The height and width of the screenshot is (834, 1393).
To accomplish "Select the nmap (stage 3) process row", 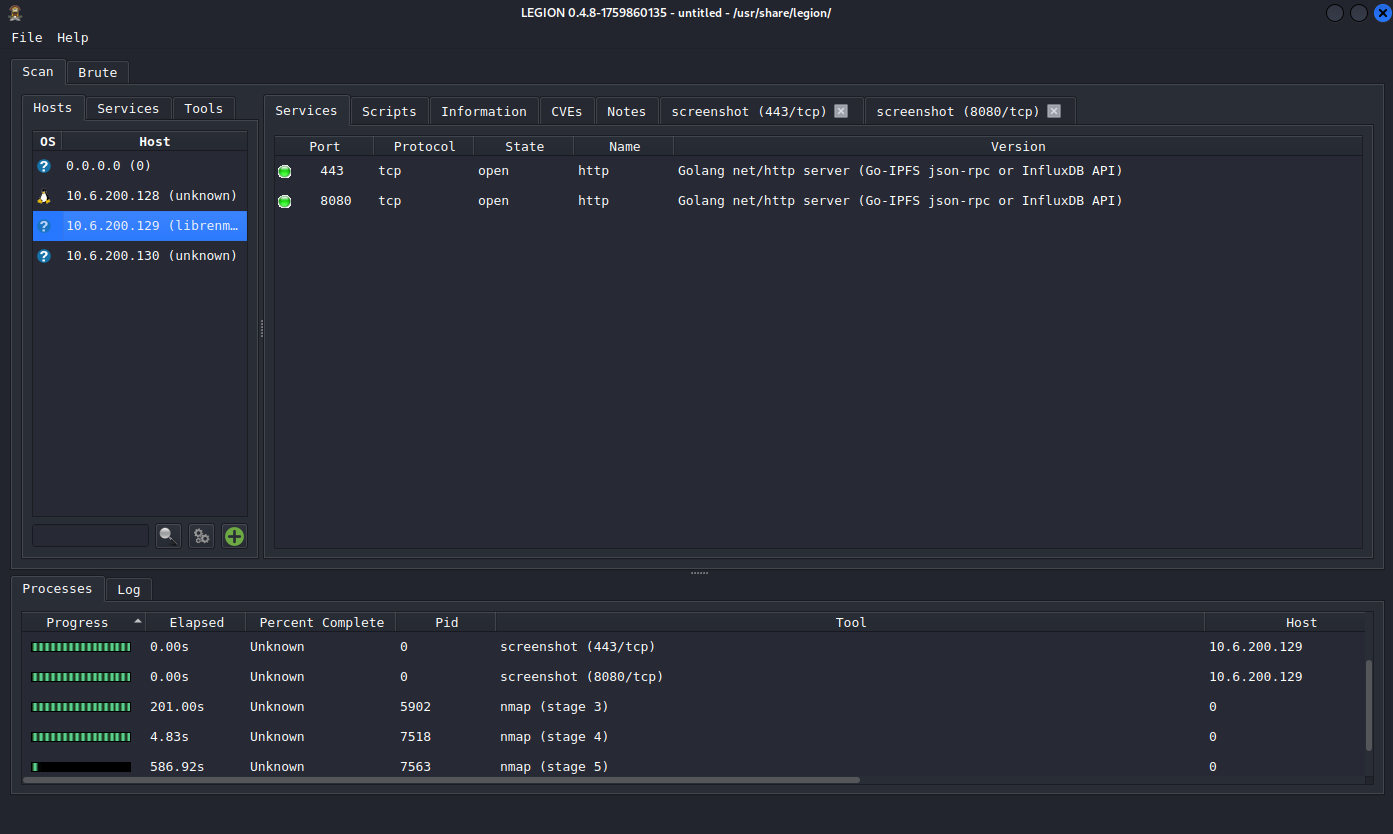I will [x=693, y=707].
